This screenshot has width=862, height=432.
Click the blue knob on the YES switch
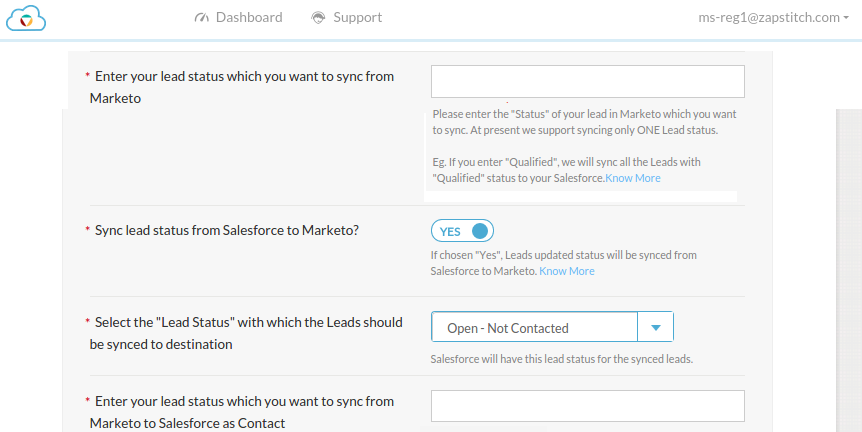tap(480, 231)
